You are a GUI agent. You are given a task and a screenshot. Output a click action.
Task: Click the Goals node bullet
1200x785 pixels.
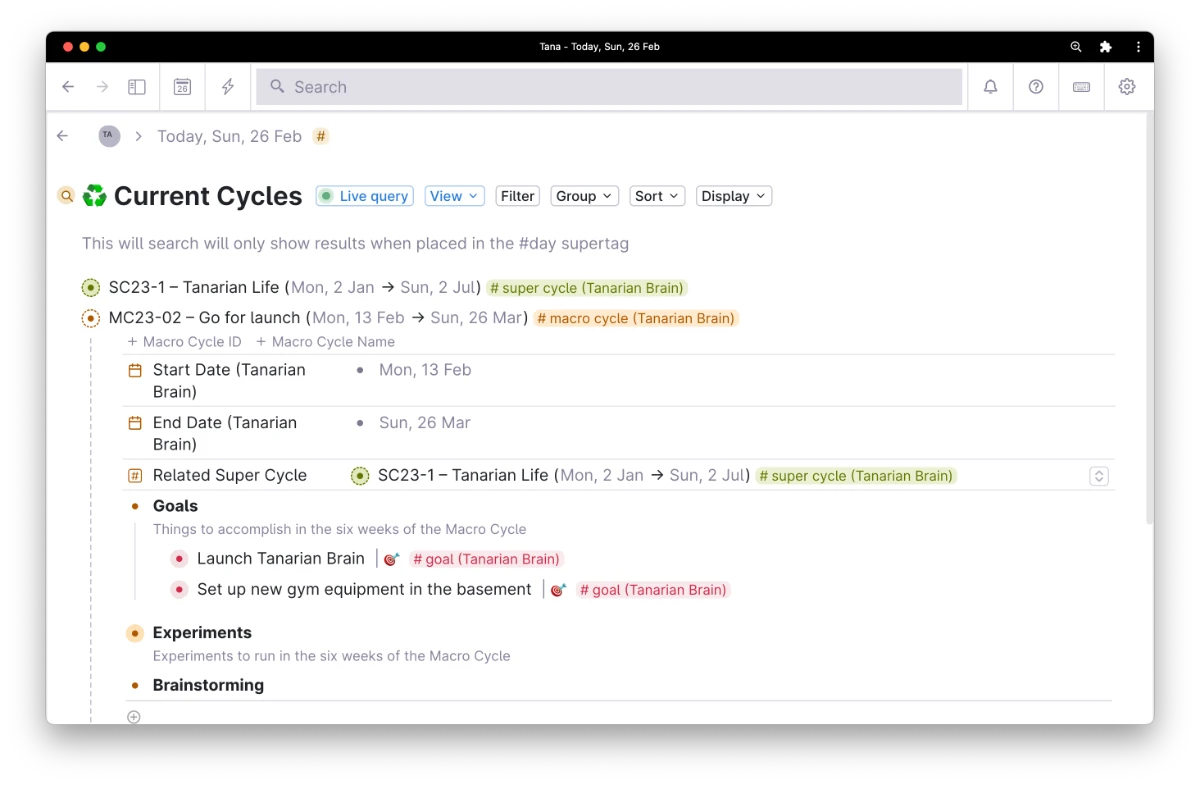click(x=135, y=506)
